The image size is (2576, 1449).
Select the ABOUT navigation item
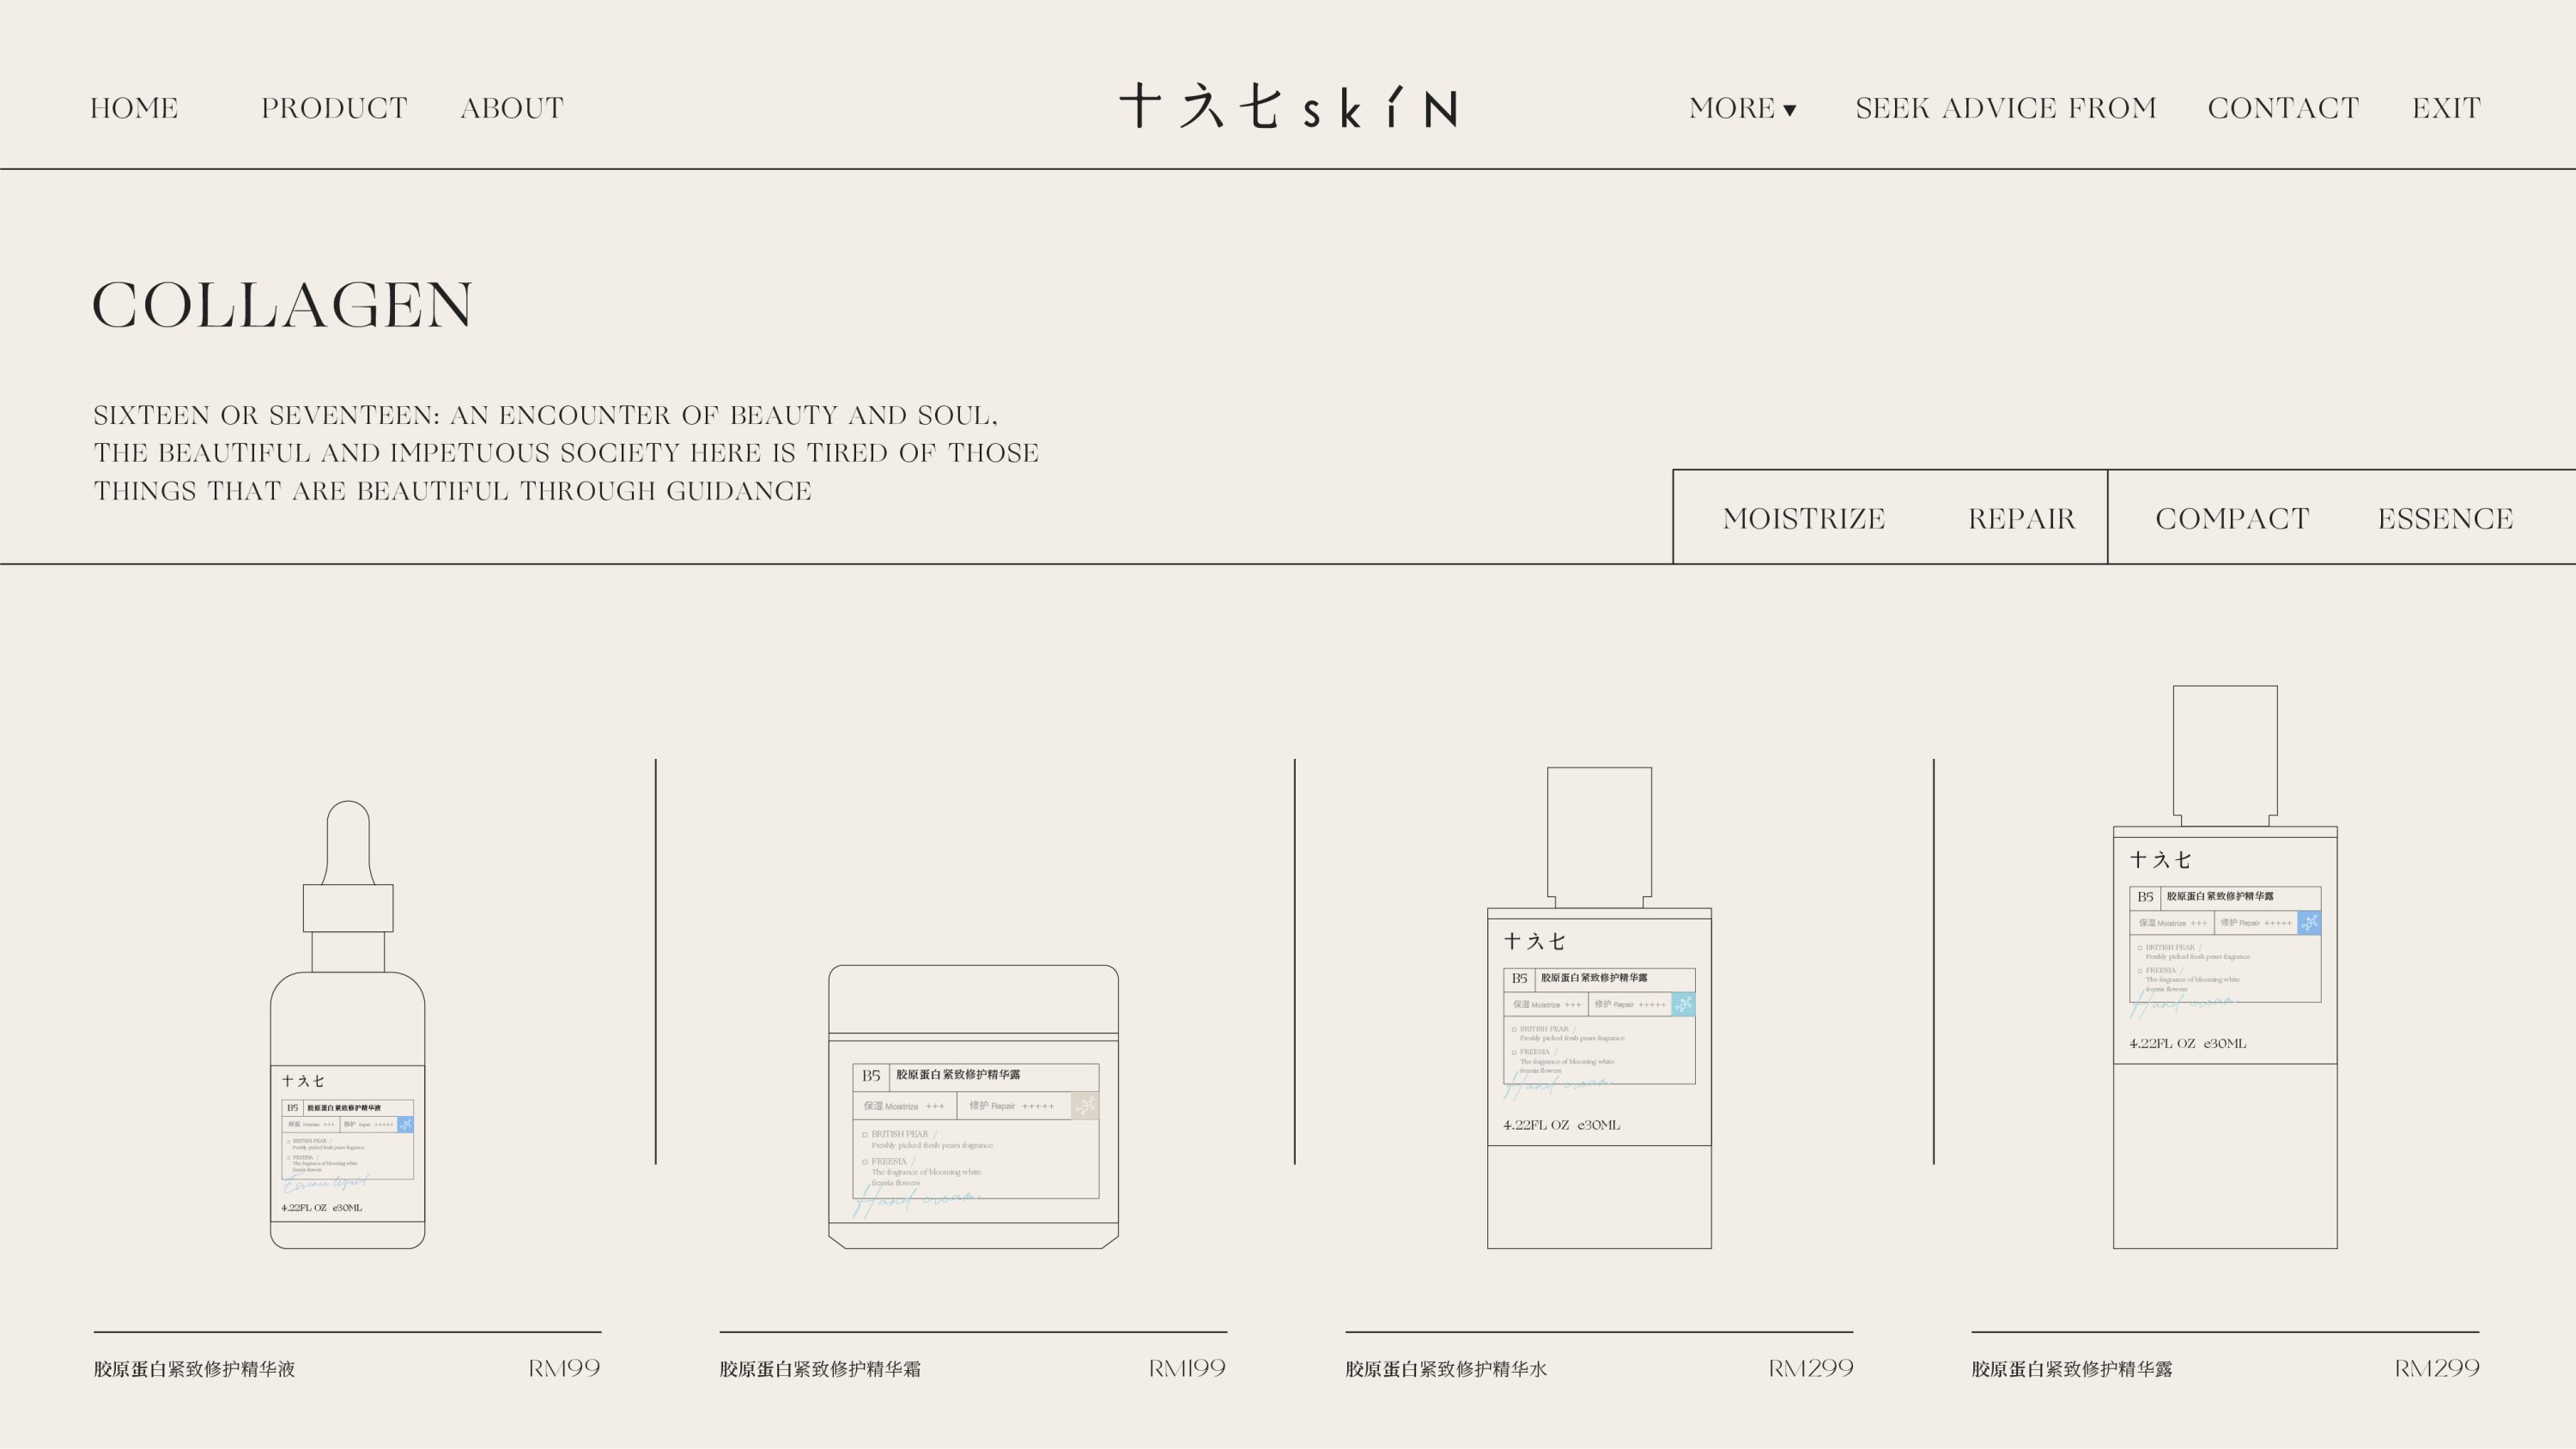tap(511, 110)
